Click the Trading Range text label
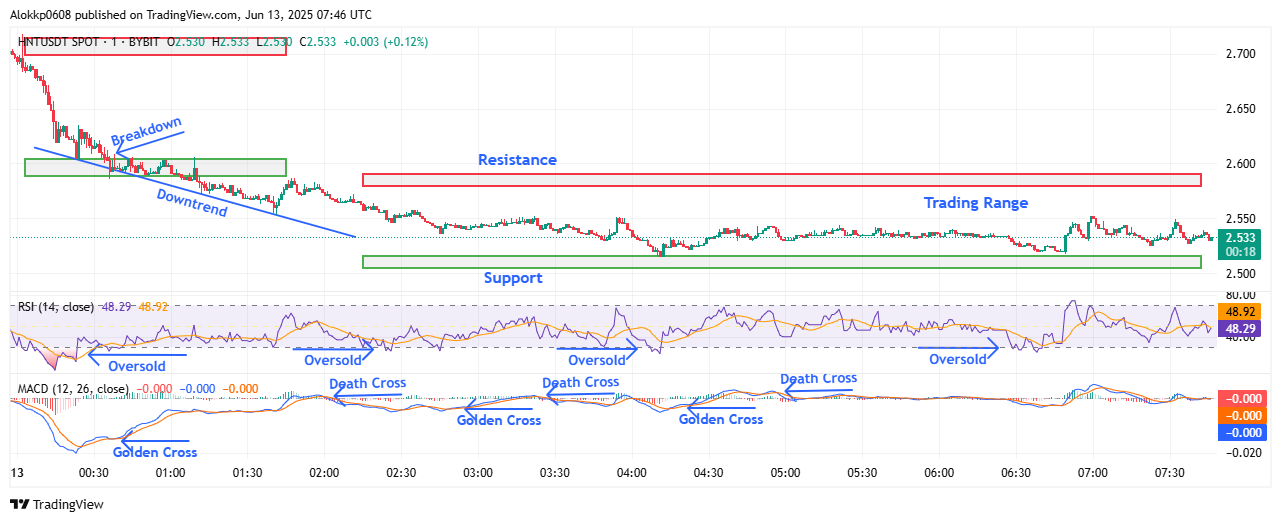1281x522 pixels. pos(976,202)
